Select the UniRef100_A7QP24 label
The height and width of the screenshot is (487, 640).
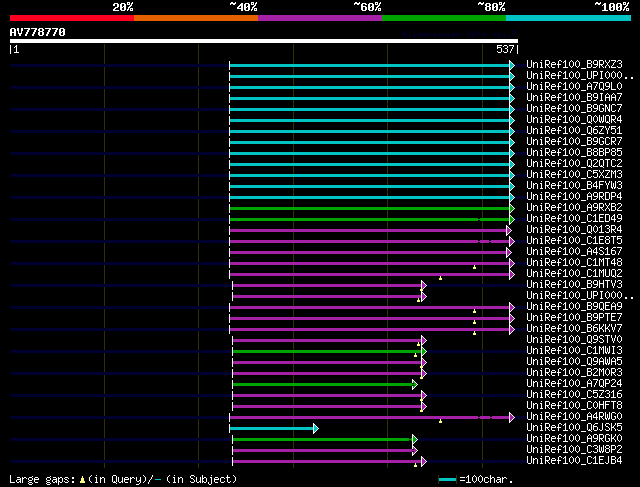pos(574,384)
